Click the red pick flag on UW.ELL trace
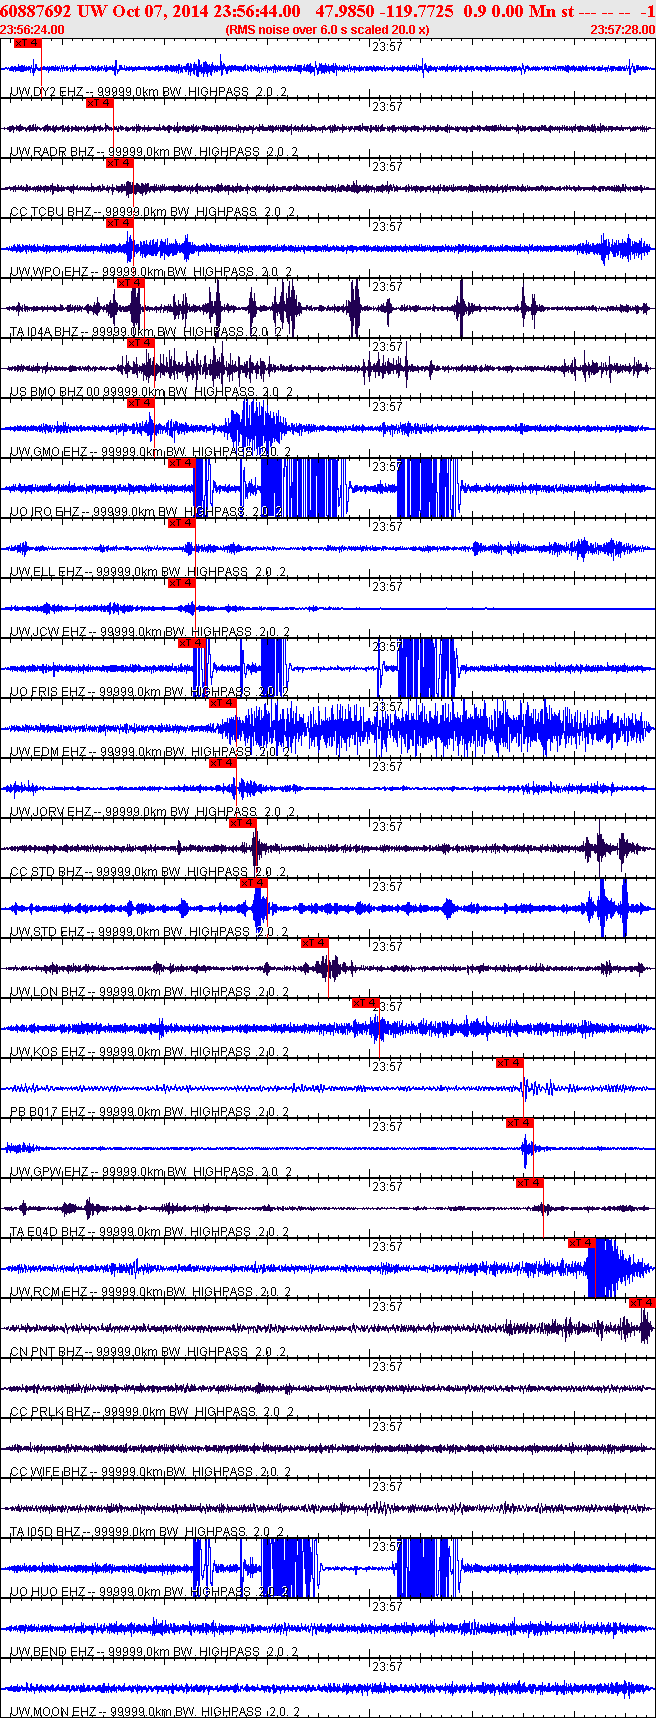 pos(181,523)
